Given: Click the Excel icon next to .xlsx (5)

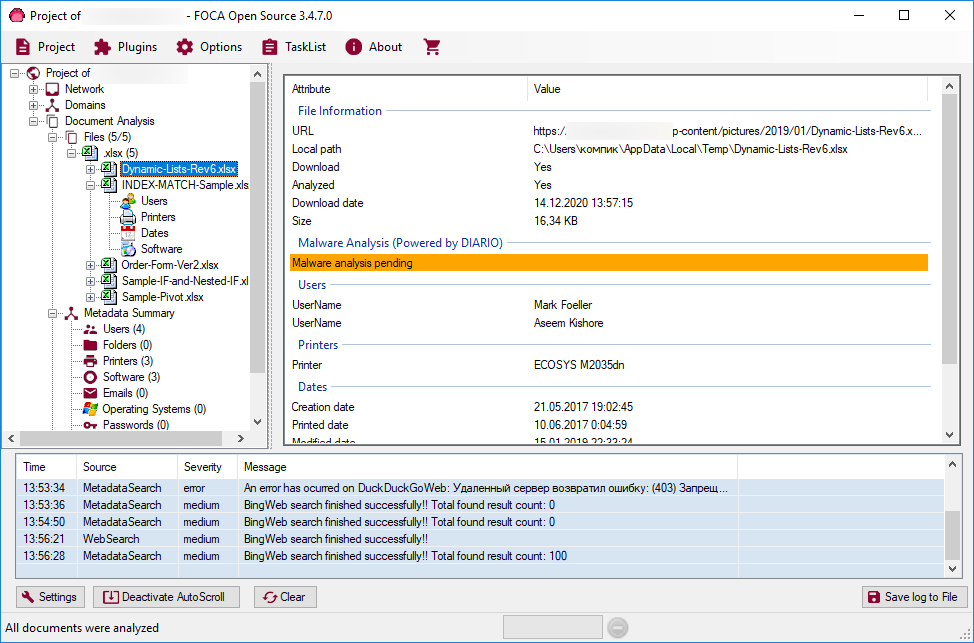Looking at the screenshot, I should pyautogui.click(x=90, y=153).
